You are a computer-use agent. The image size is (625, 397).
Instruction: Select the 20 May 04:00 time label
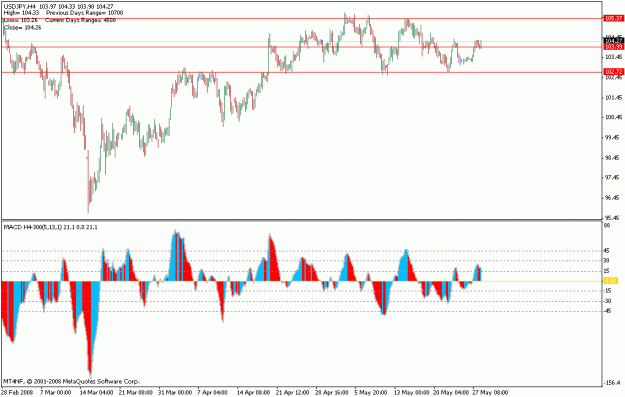tap(451, 393)
